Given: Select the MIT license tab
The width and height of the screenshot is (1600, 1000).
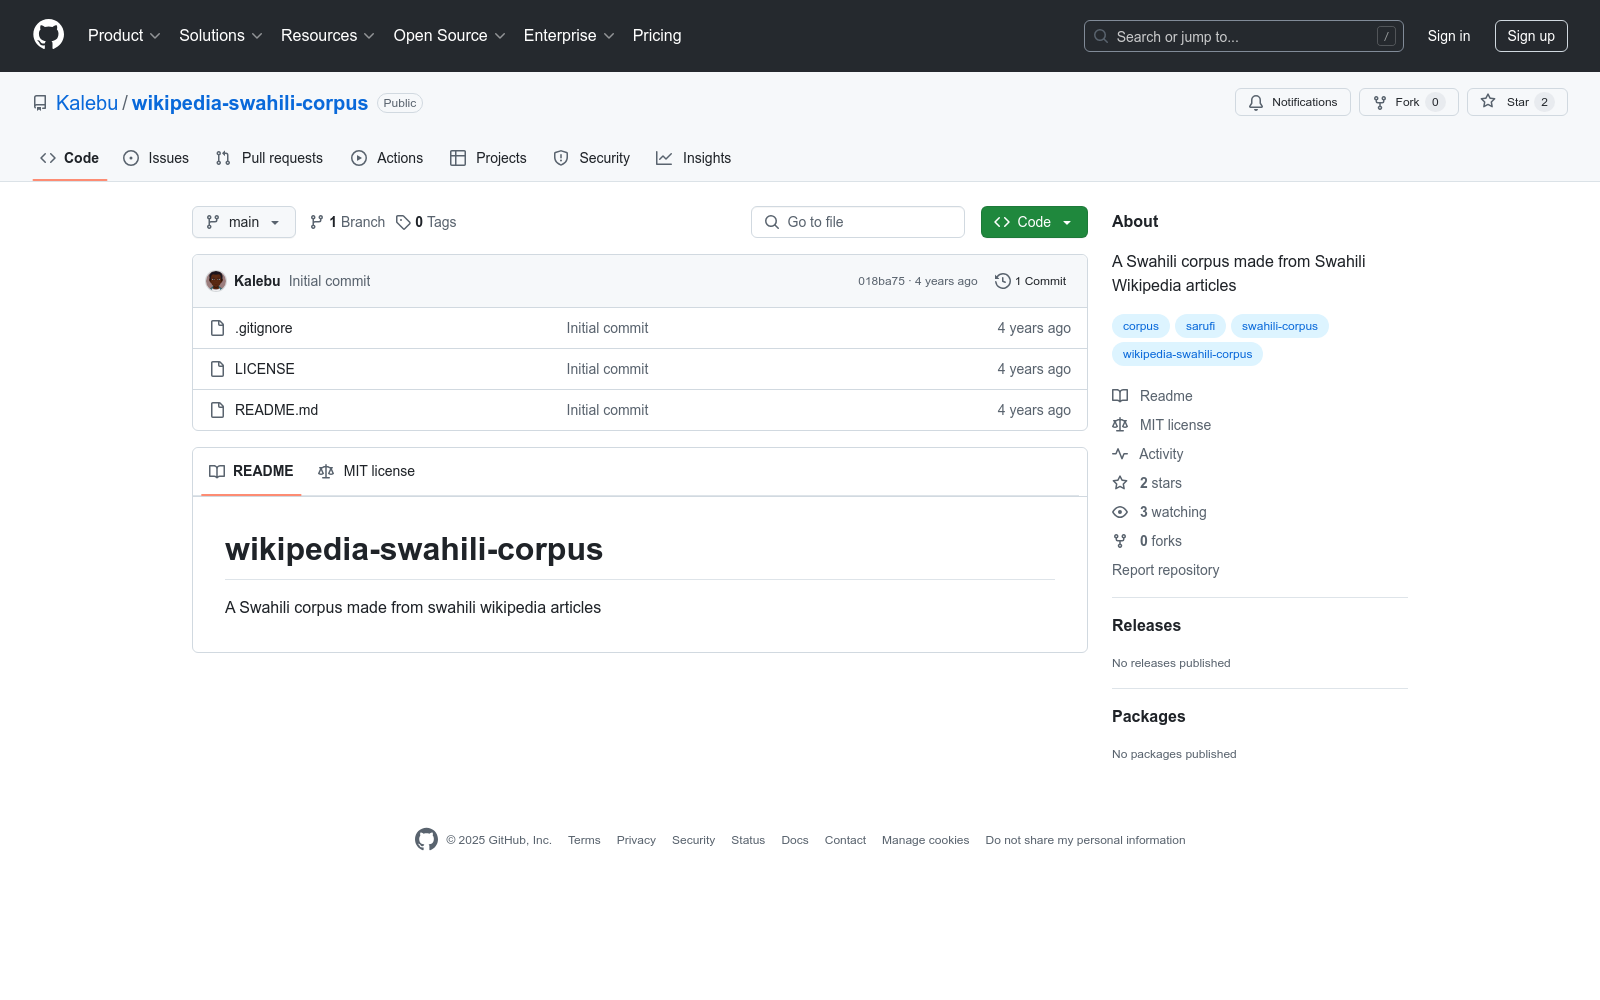Looking at the screenshot, I should click(366, 471).
